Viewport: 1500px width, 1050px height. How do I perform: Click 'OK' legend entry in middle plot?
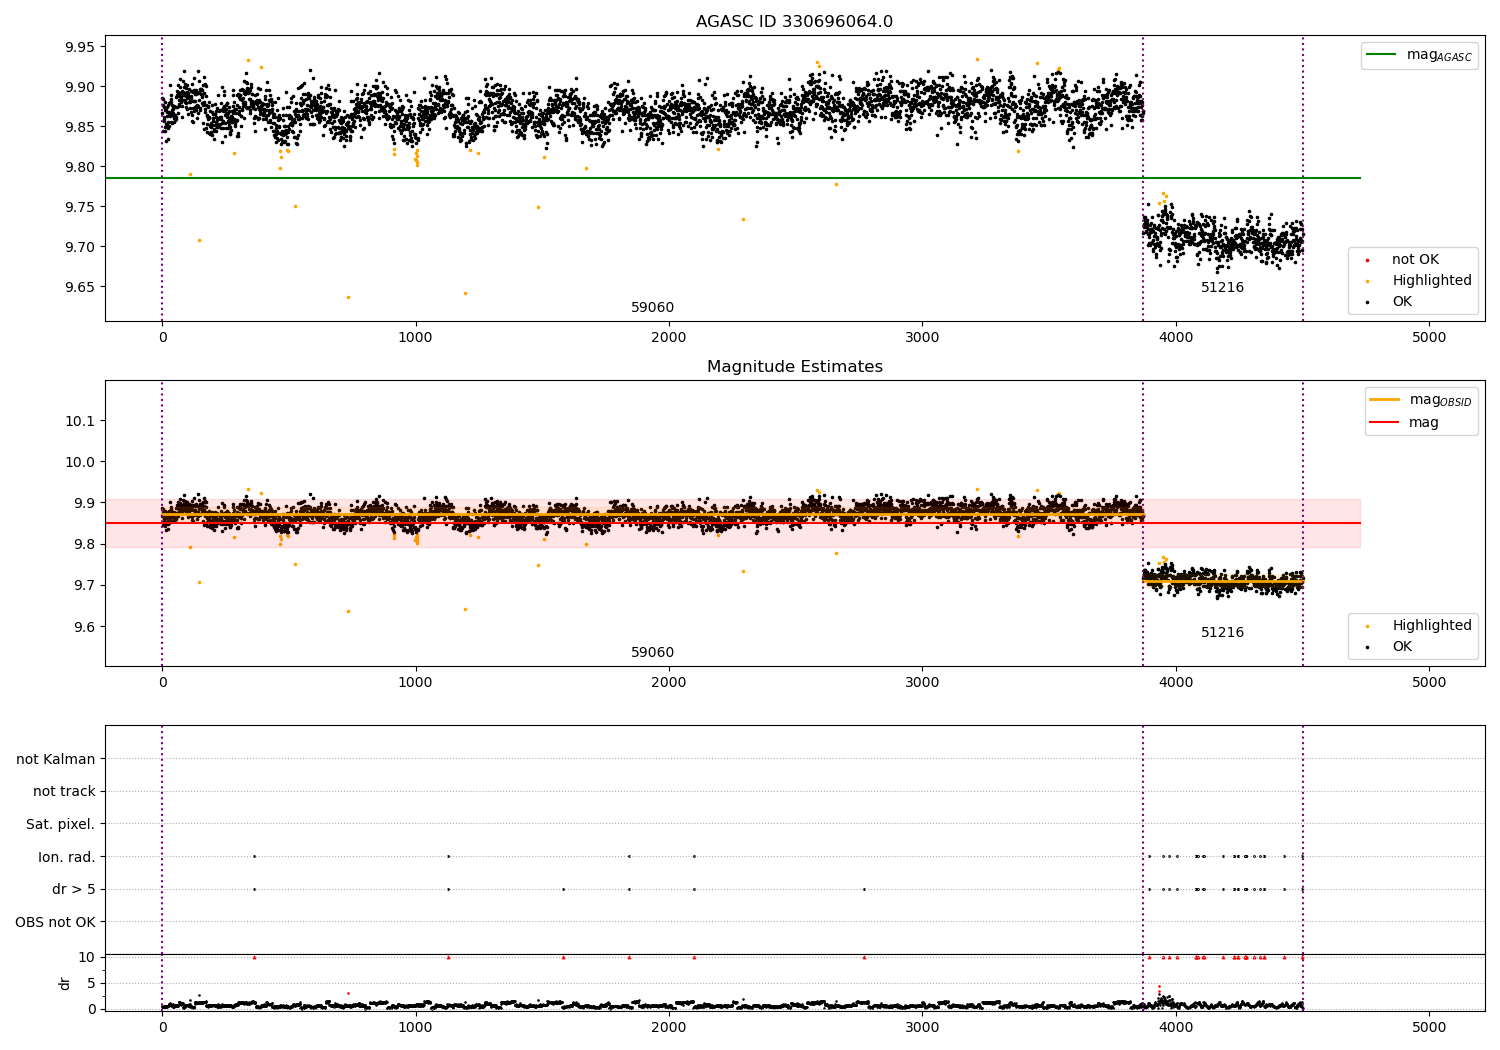coord(1402,647)
